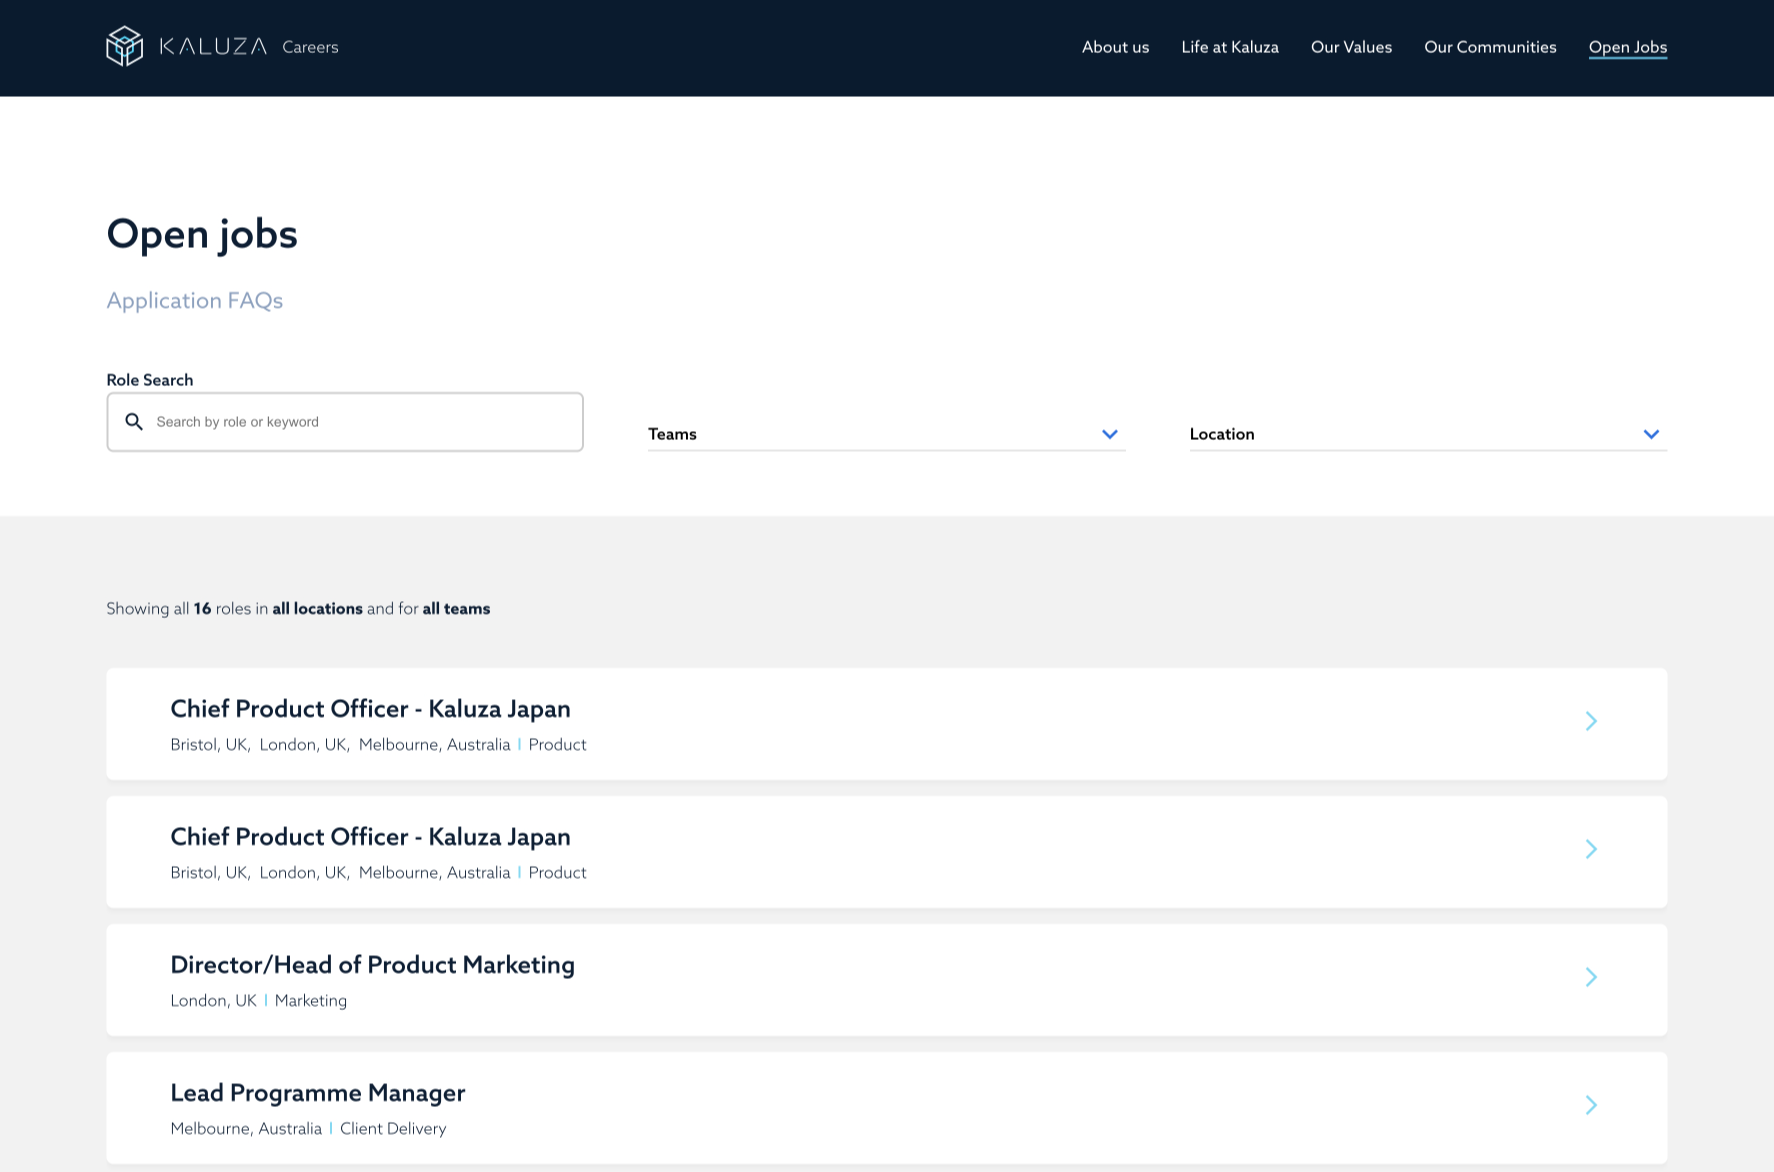The height and width of the screenshot is (1172, 1774).
Task: Open first Chief Product Officer arrow icon
Action: 1591,721
